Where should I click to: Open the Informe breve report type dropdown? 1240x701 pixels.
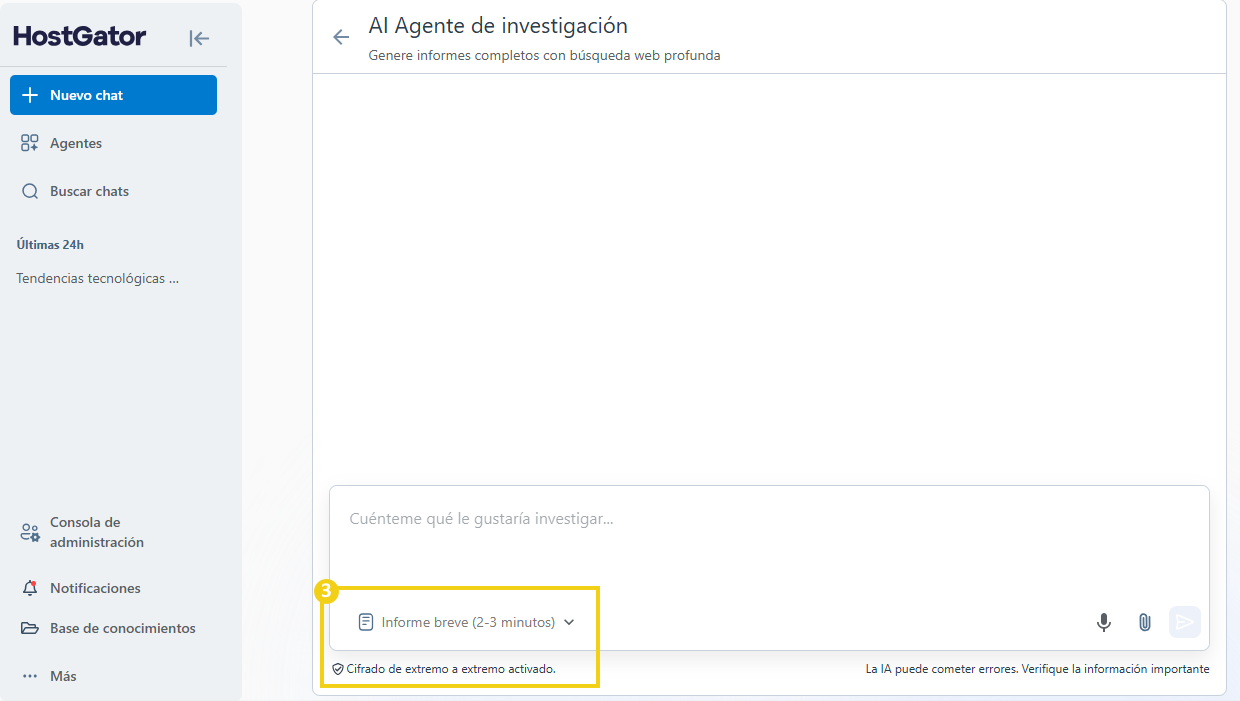point(467,622)
